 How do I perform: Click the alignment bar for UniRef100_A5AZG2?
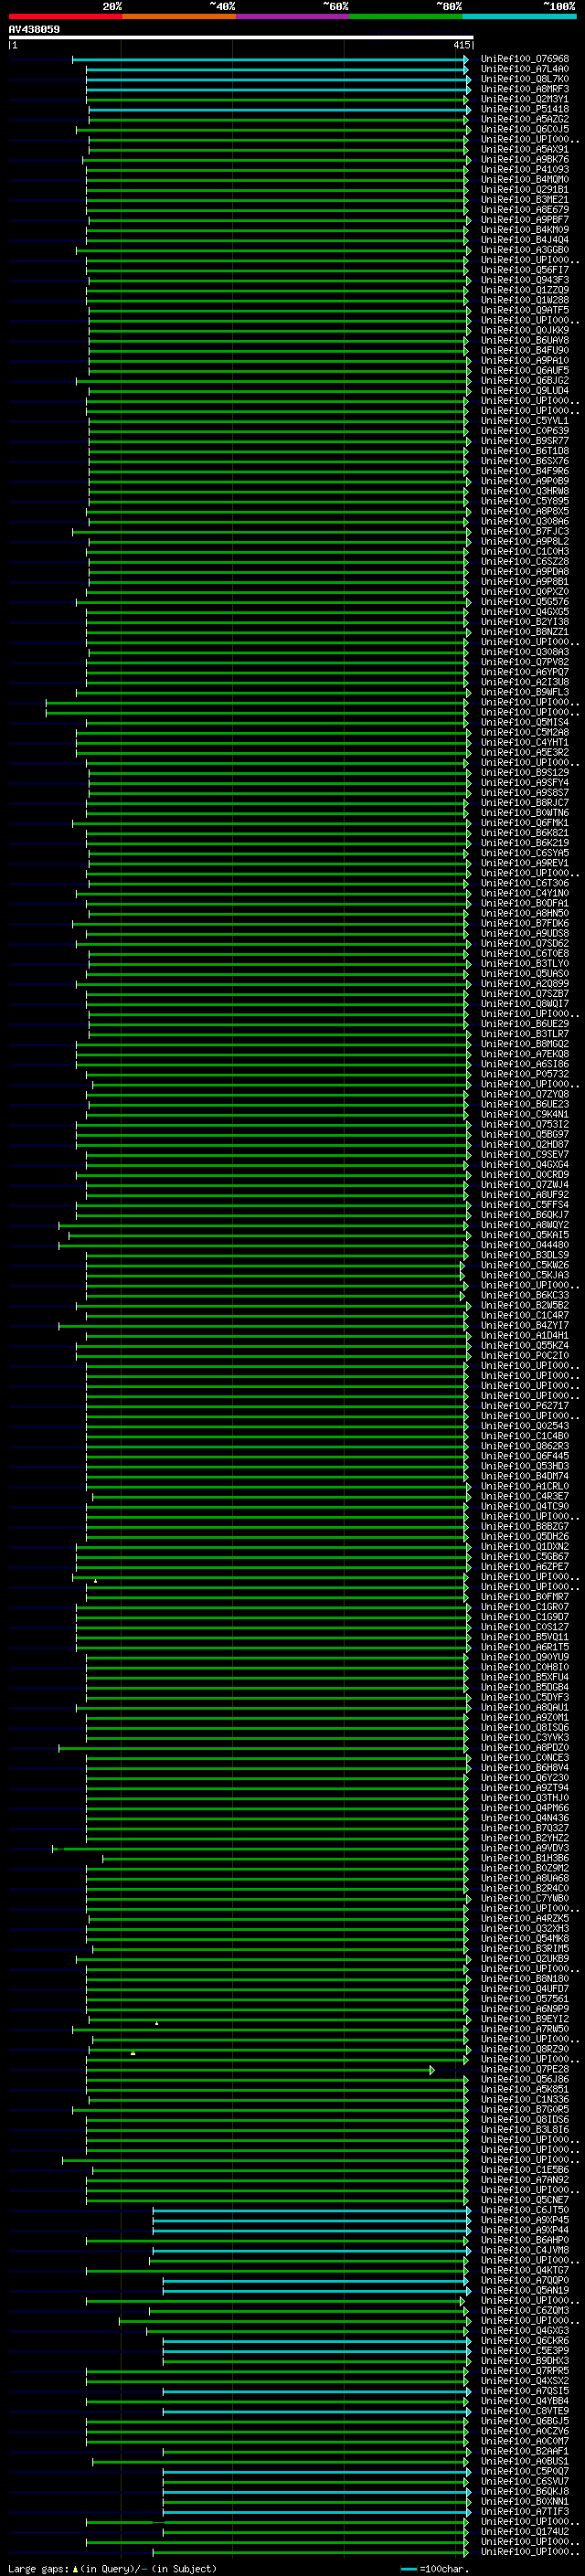(278, 119)
